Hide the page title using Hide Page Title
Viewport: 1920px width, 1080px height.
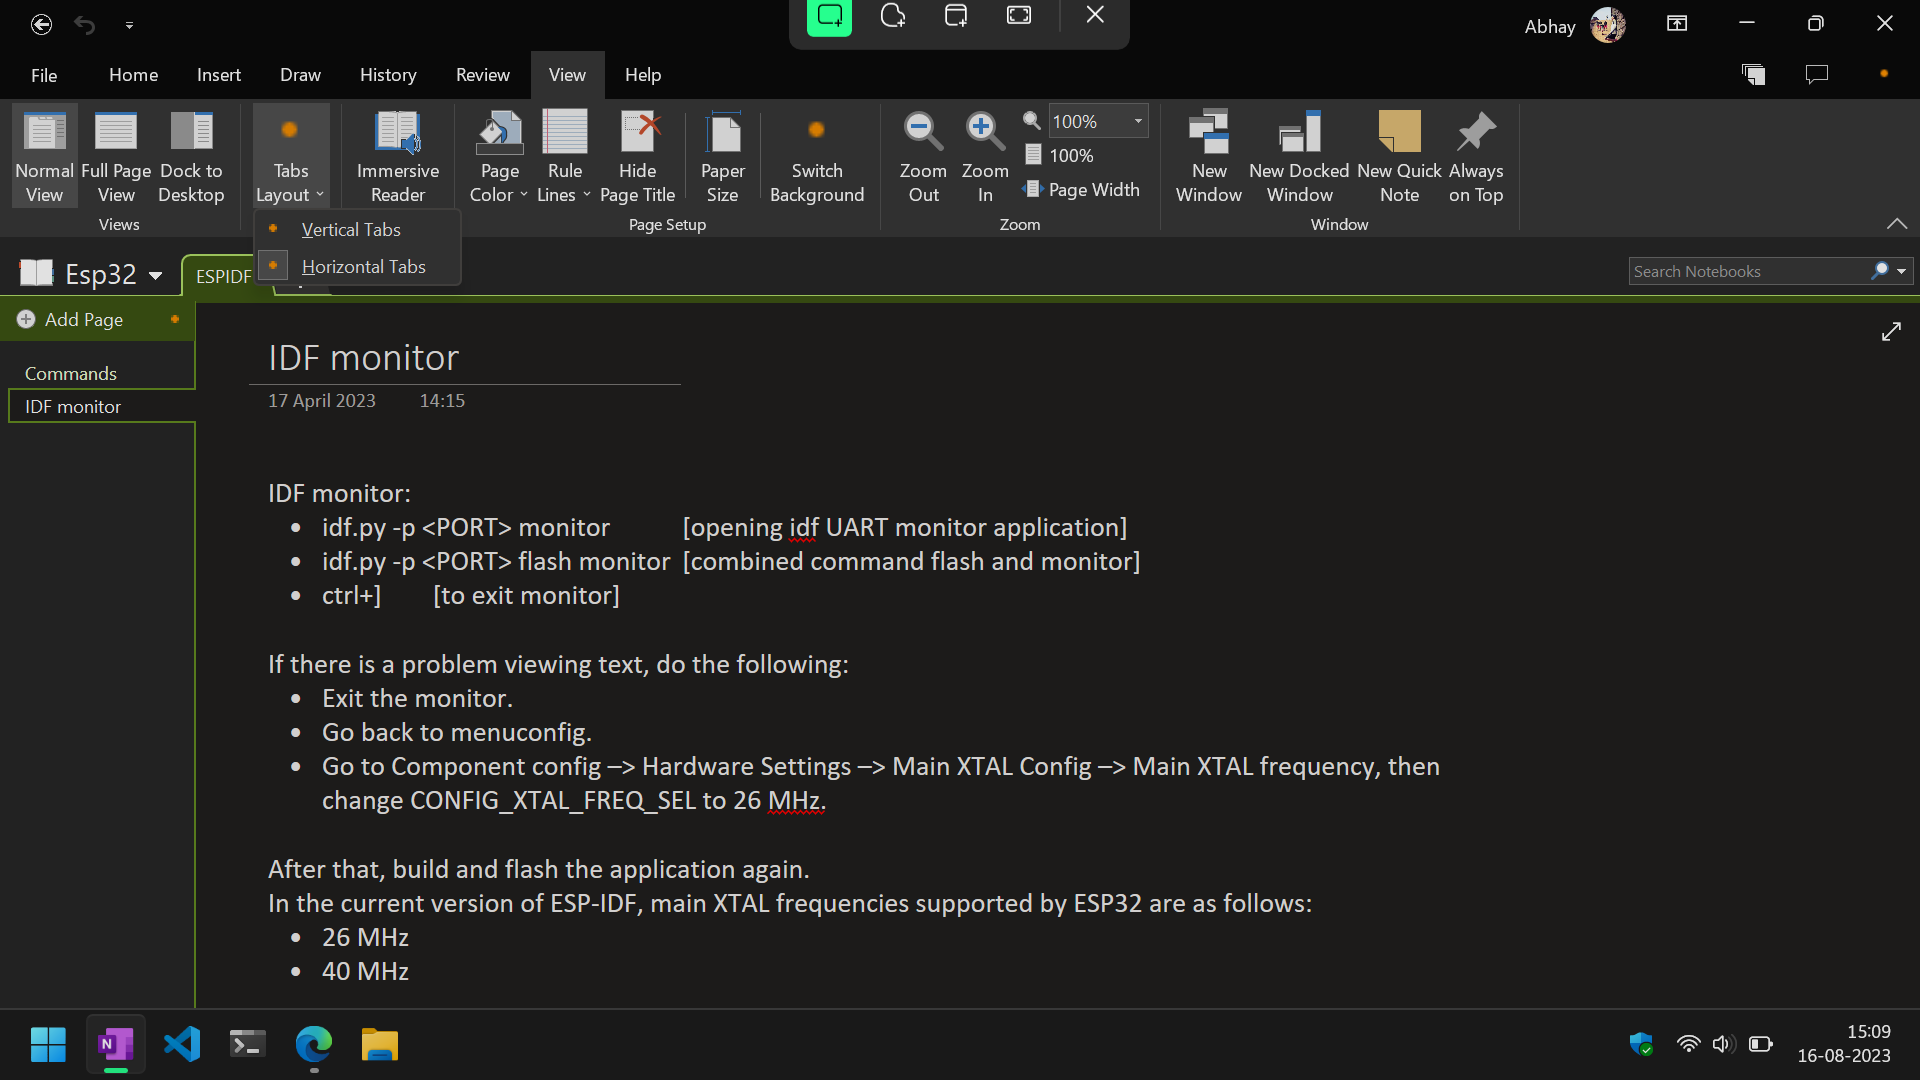click(637, 155)
